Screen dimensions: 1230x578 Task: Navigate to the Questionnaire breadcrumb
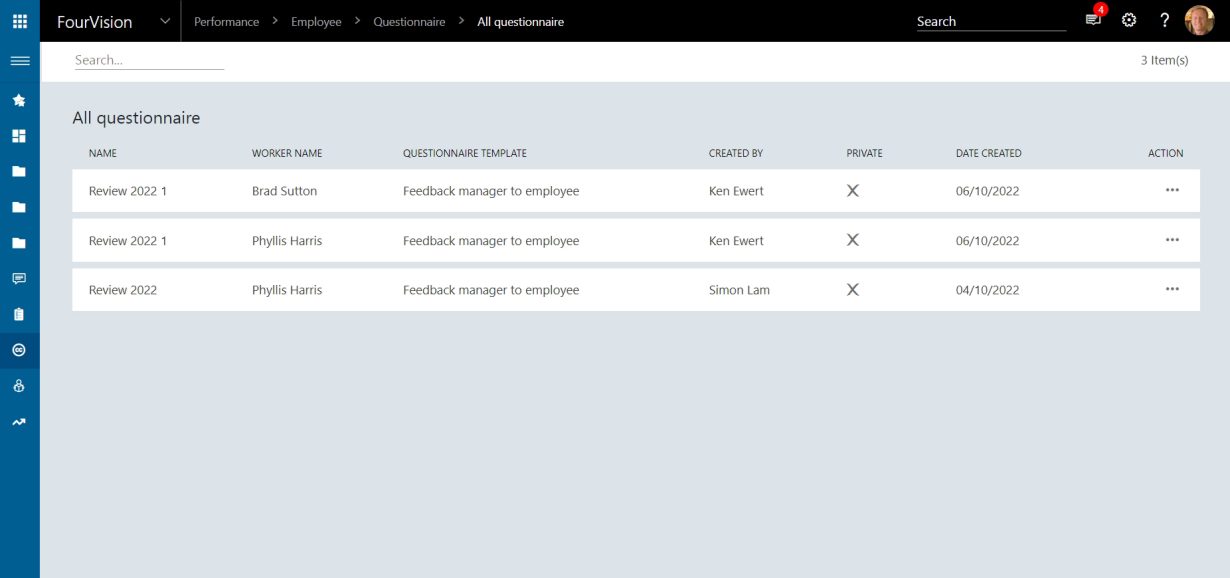[408, 21]
